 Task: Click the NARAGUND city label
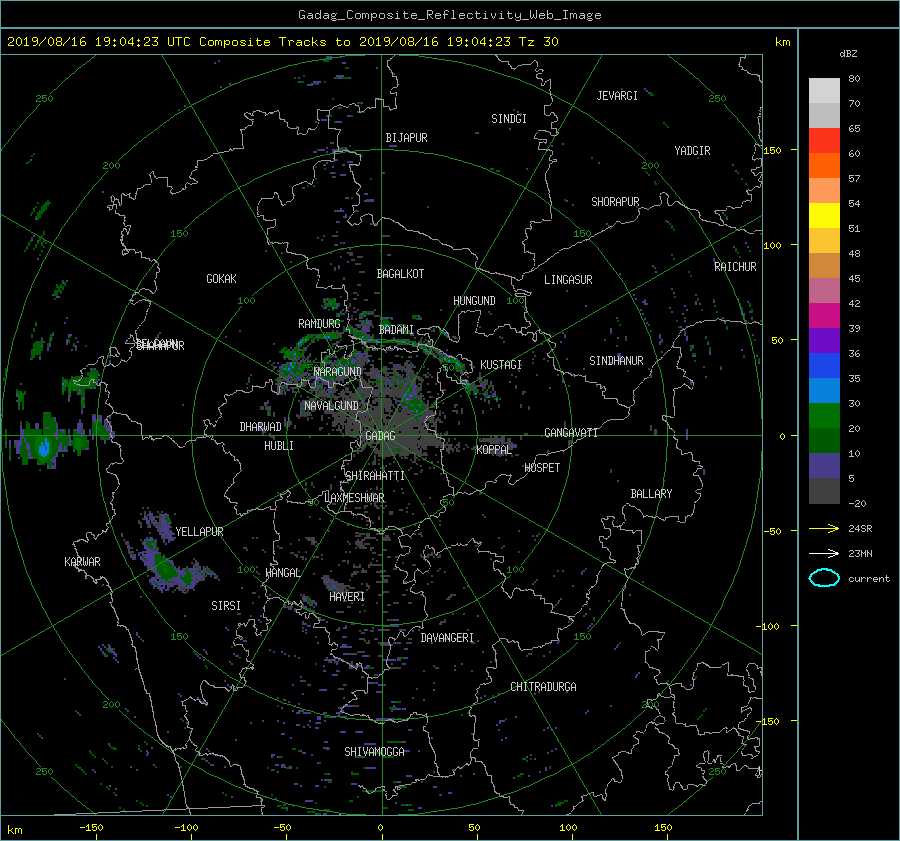point(338,371)
